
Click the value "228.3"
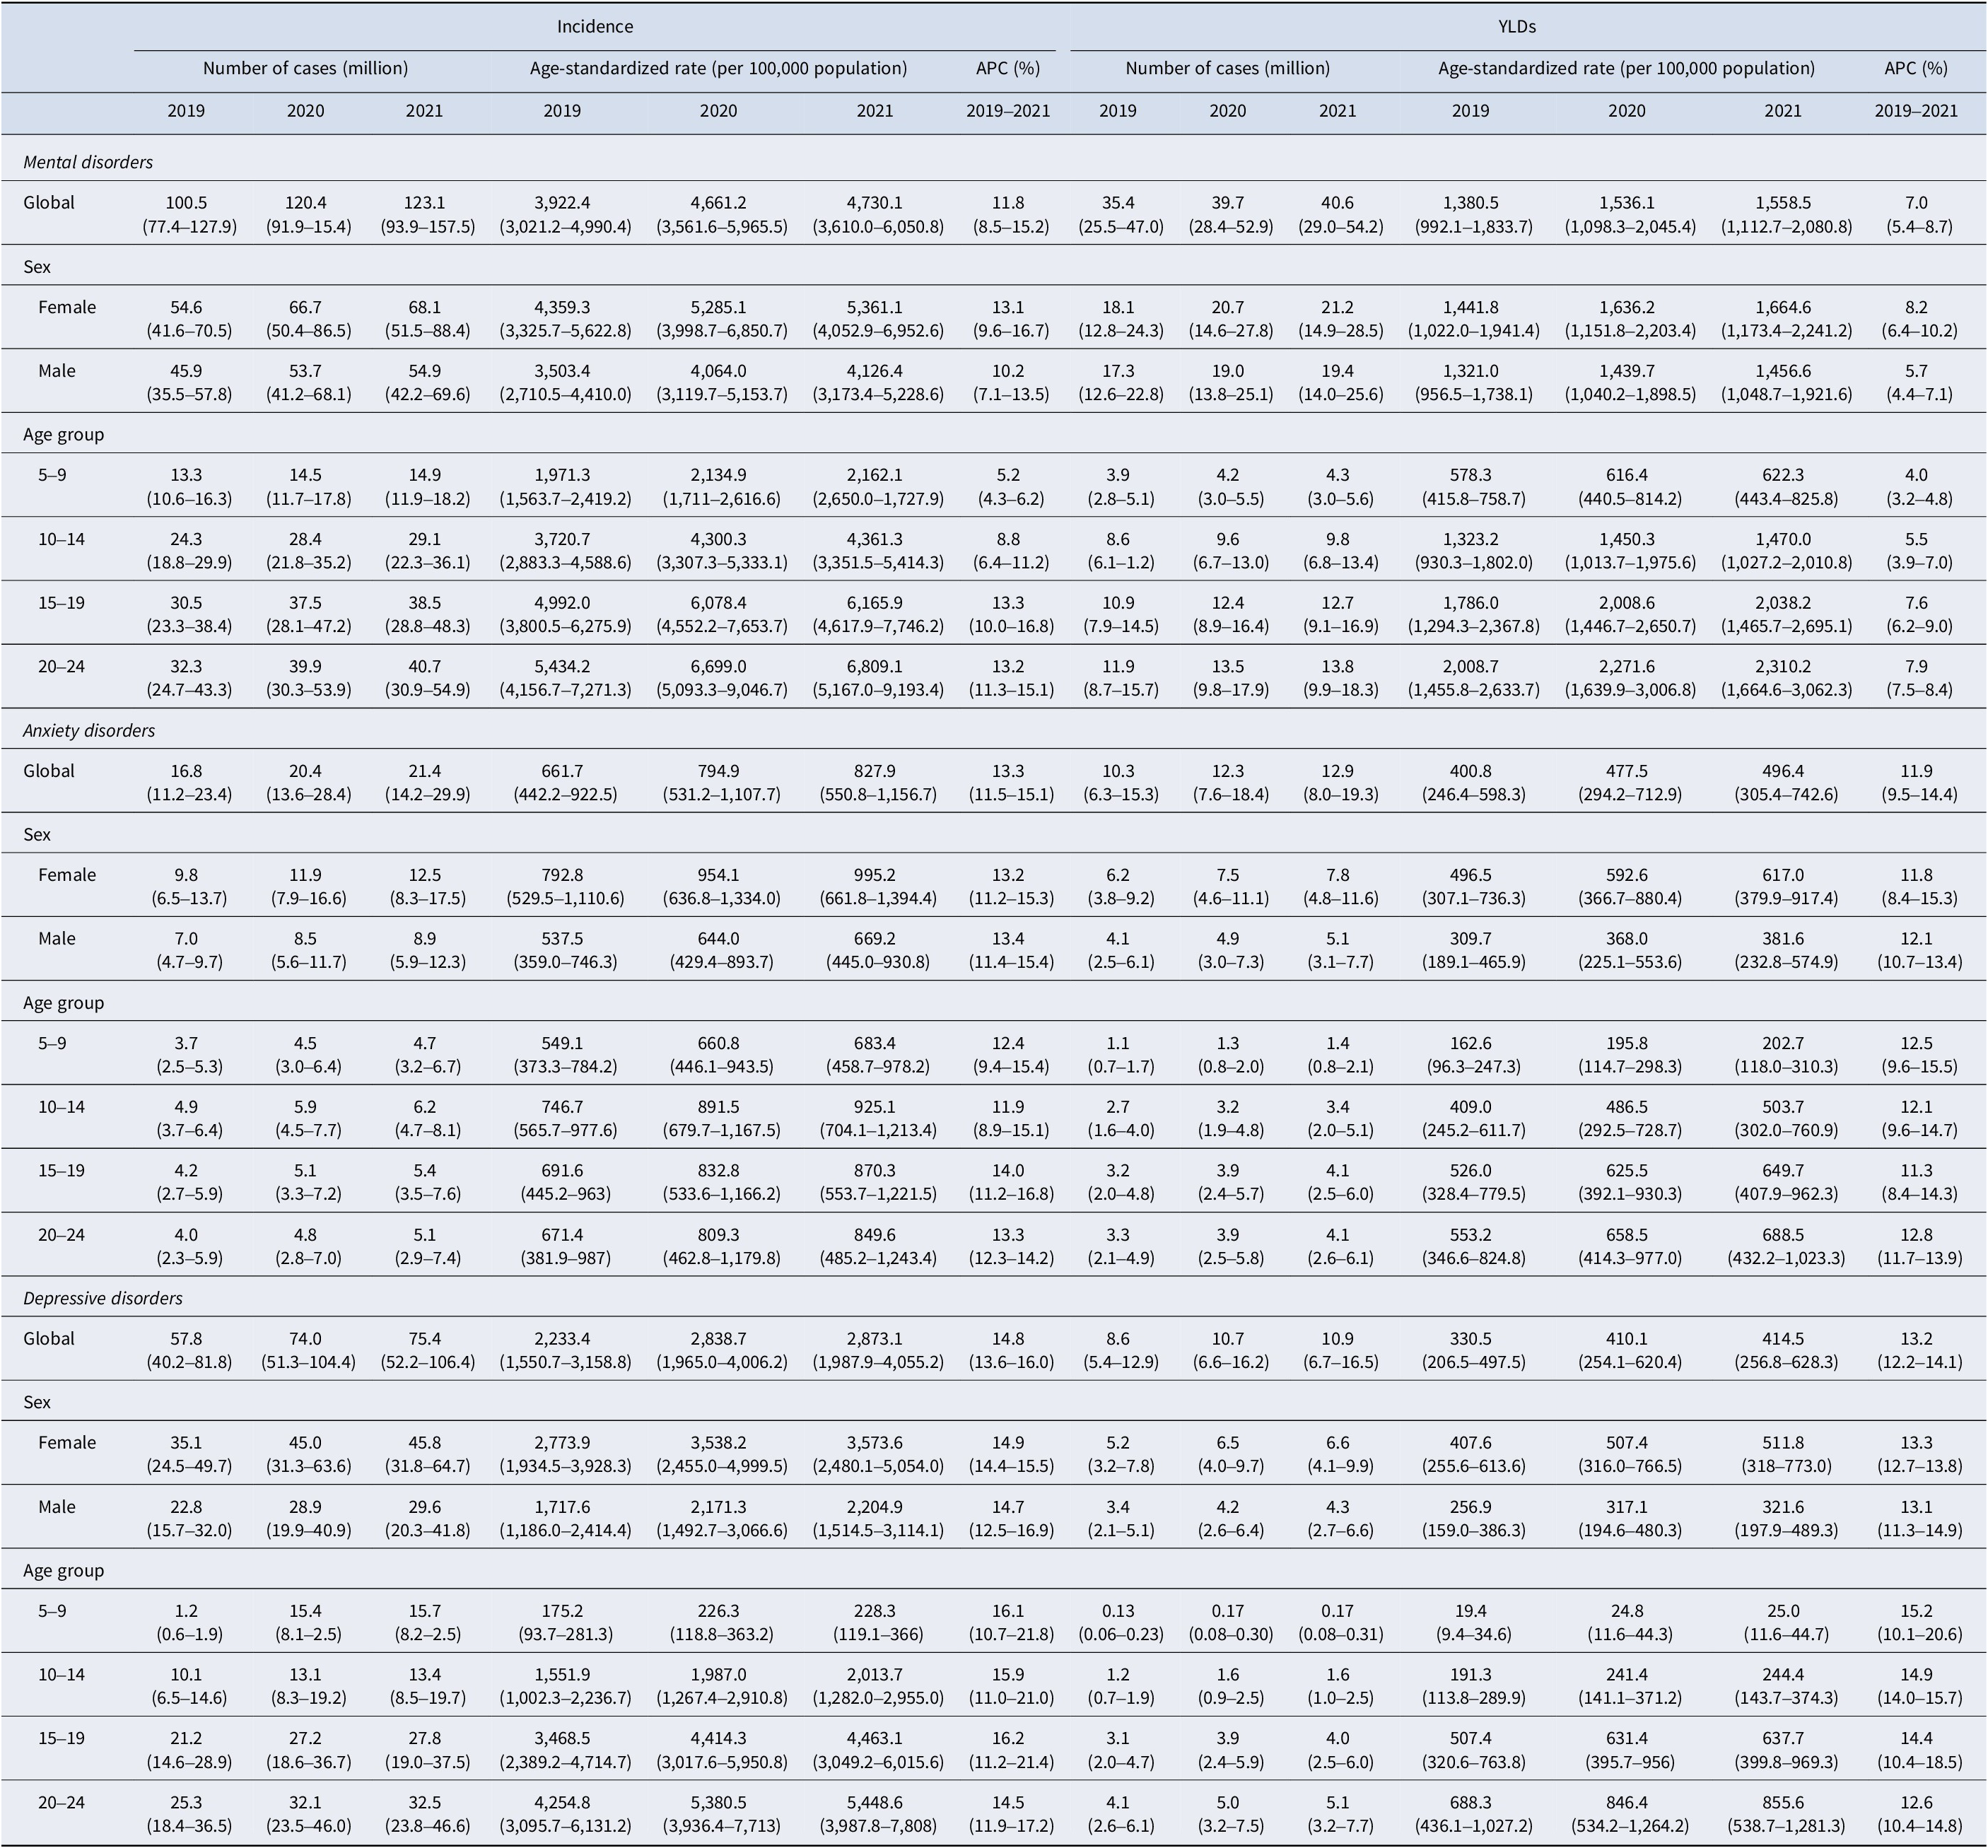(875, 1611)
